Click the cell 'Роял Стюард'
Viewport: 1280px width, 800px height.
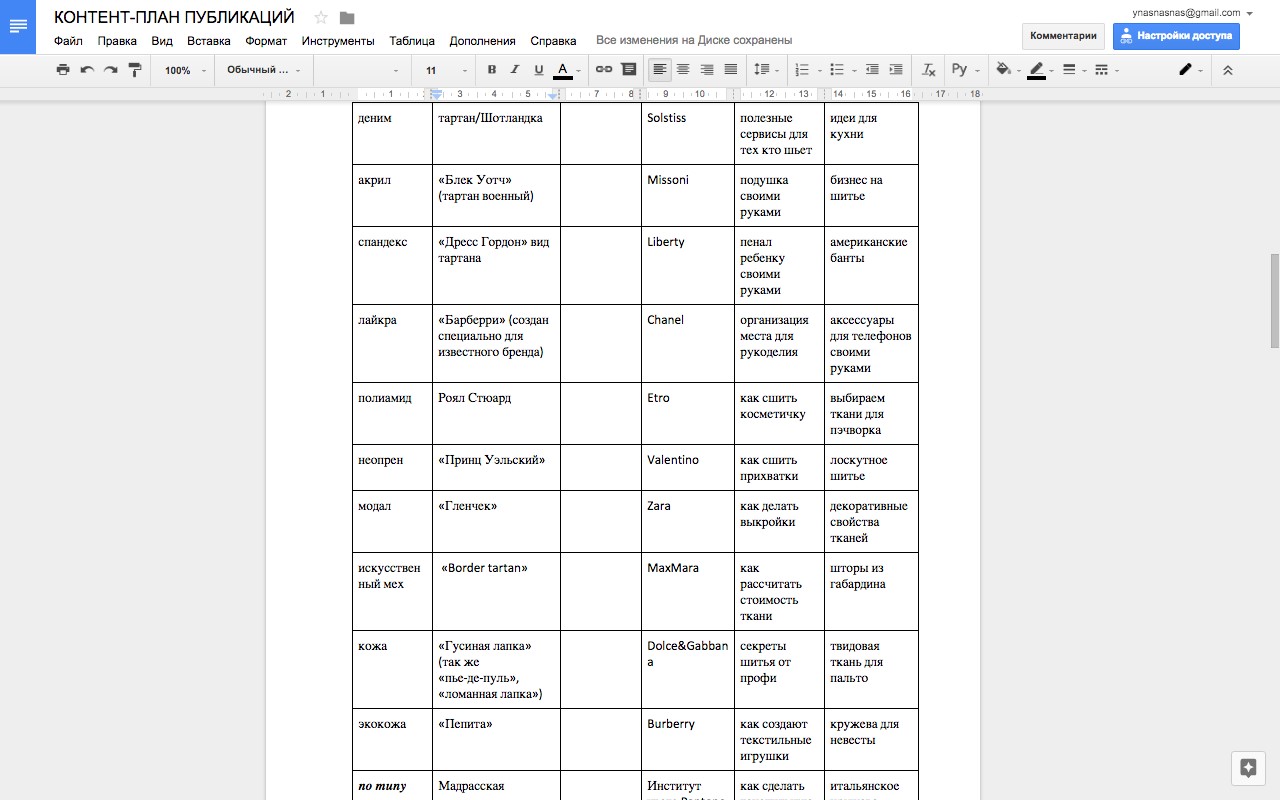496,414
